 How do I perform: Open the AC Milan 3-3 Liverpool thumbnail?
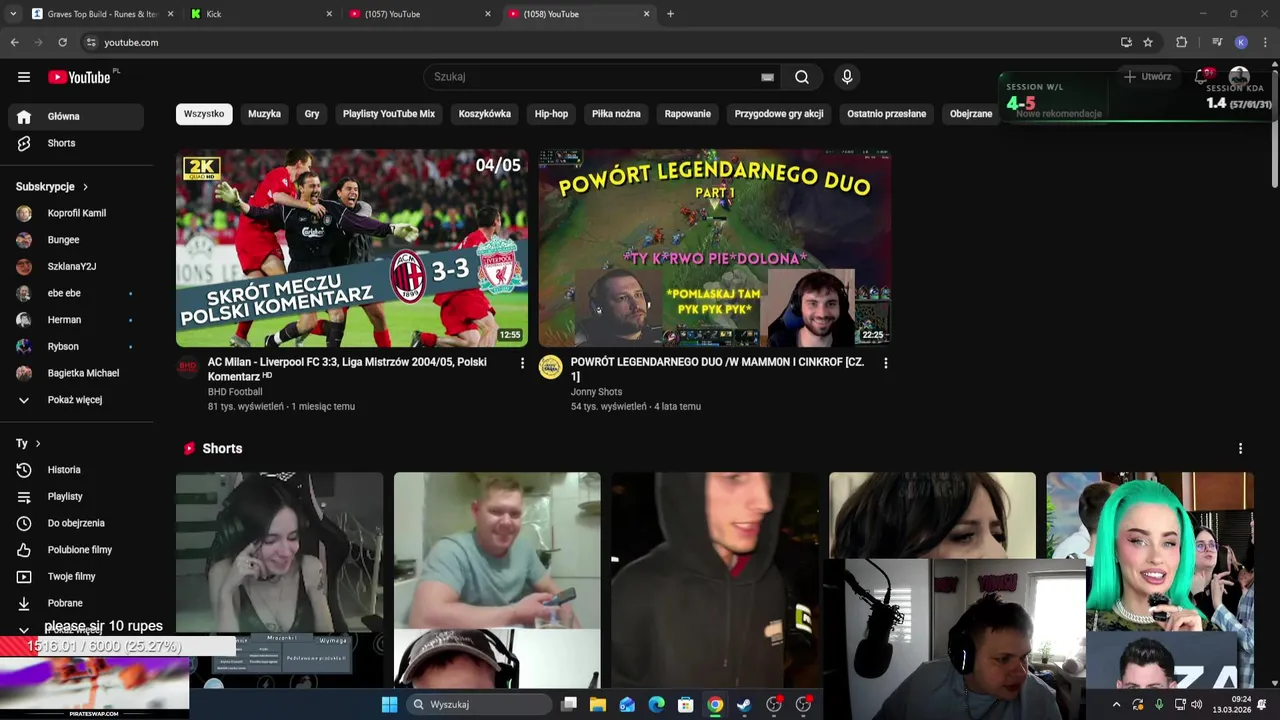point(352,248)
